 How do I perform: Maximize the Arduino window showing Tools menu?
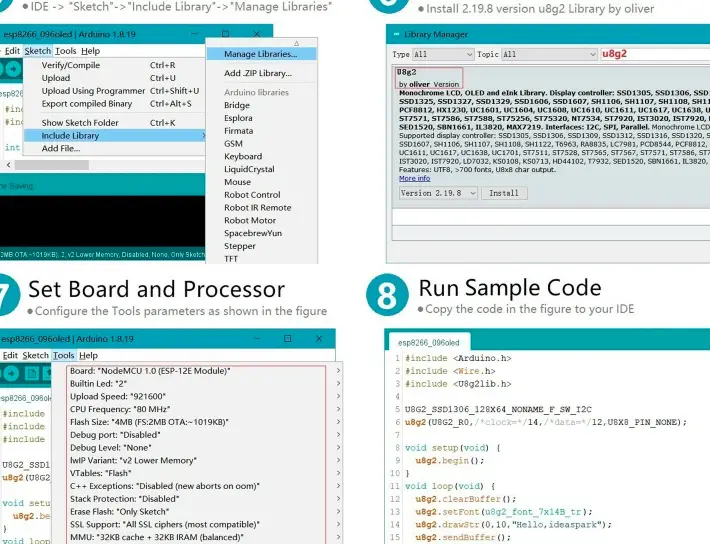pyautogui.click(x=287, y=339)
